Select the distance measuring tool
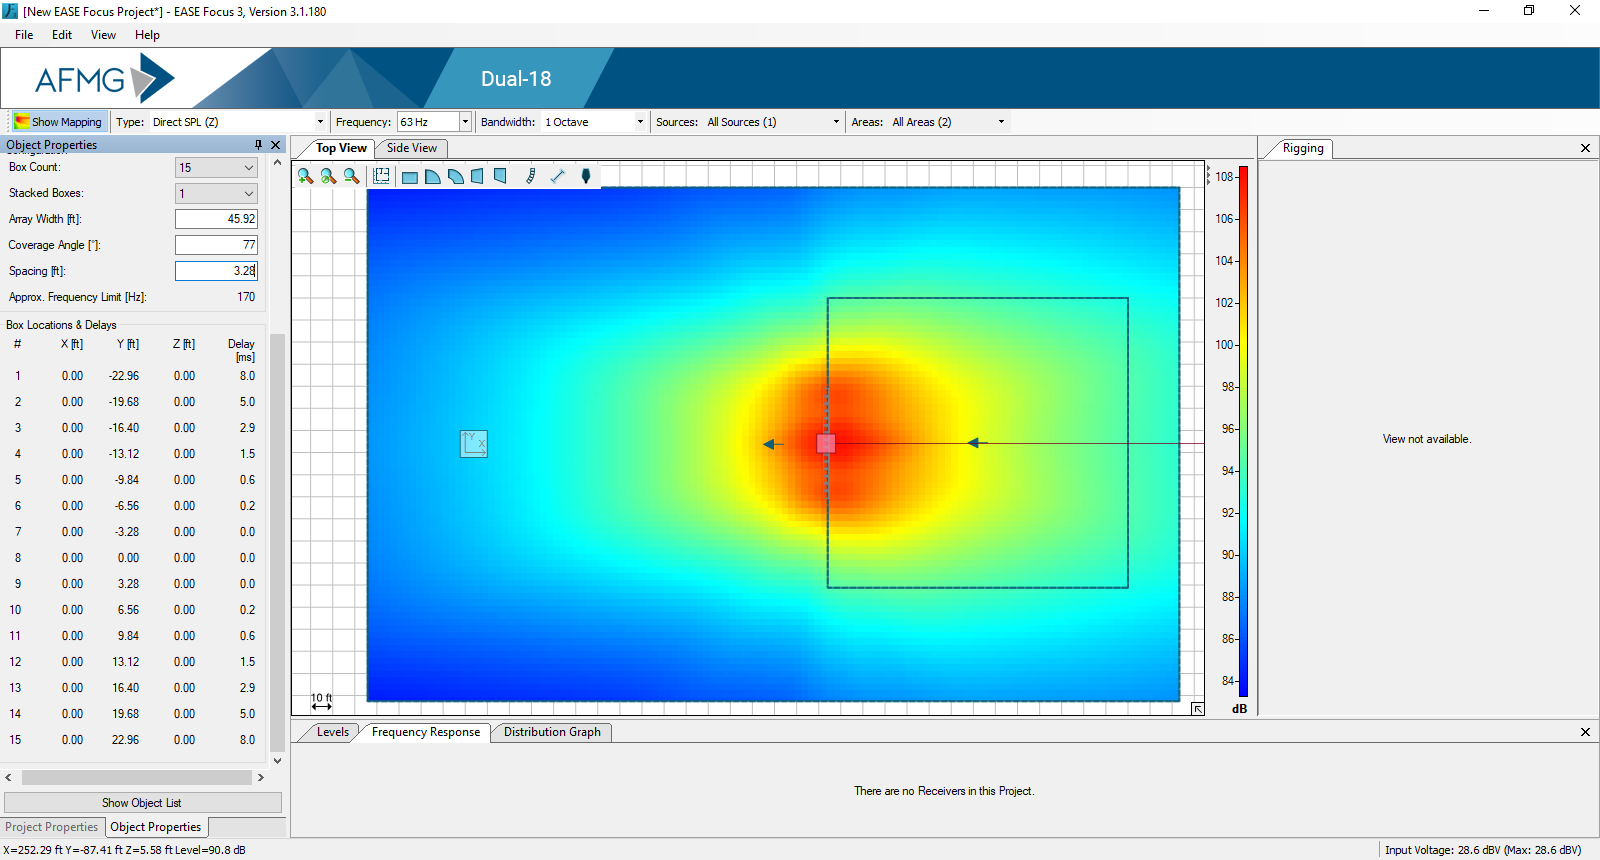 [558, 176]
